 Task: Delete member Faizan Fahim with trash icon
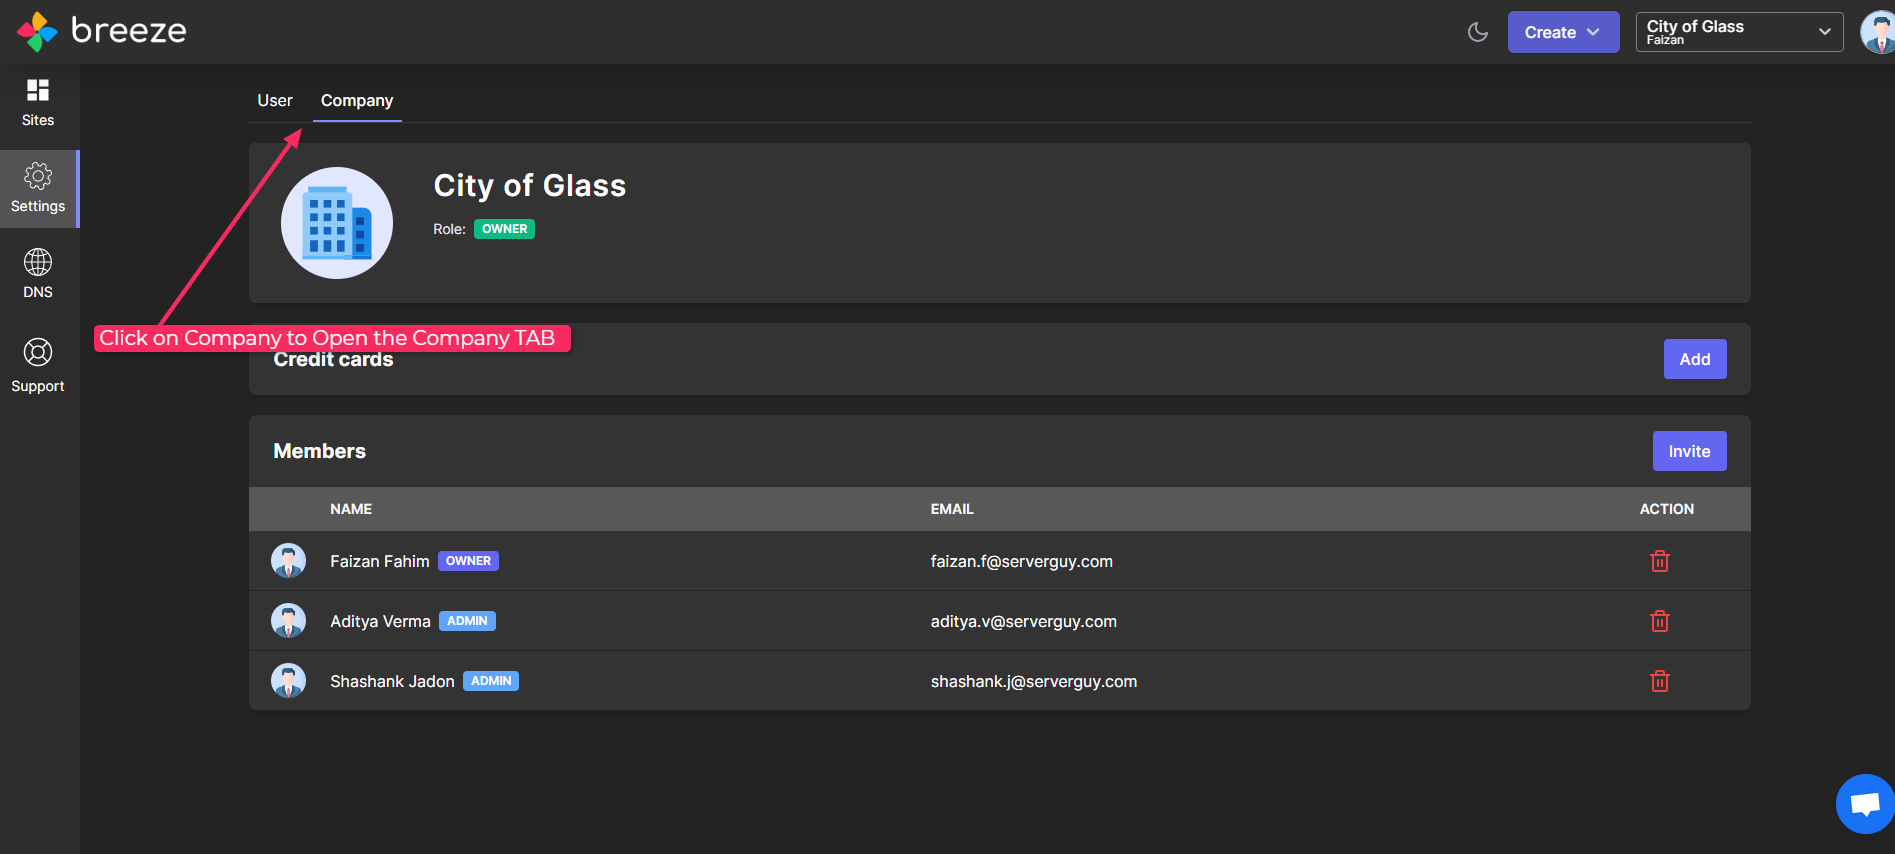(x=1660, y=561)
